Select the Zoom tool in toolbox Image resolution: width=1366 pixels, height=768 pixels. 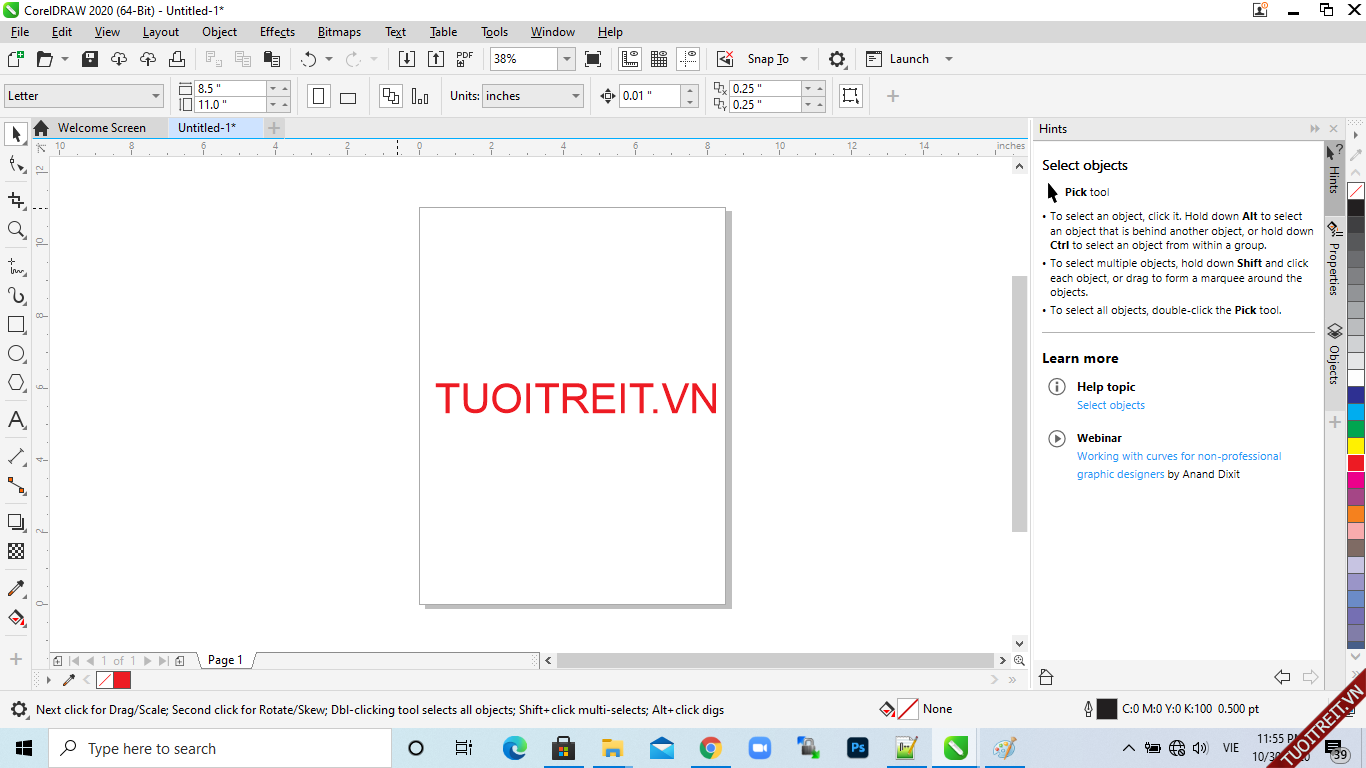[16, 230]
